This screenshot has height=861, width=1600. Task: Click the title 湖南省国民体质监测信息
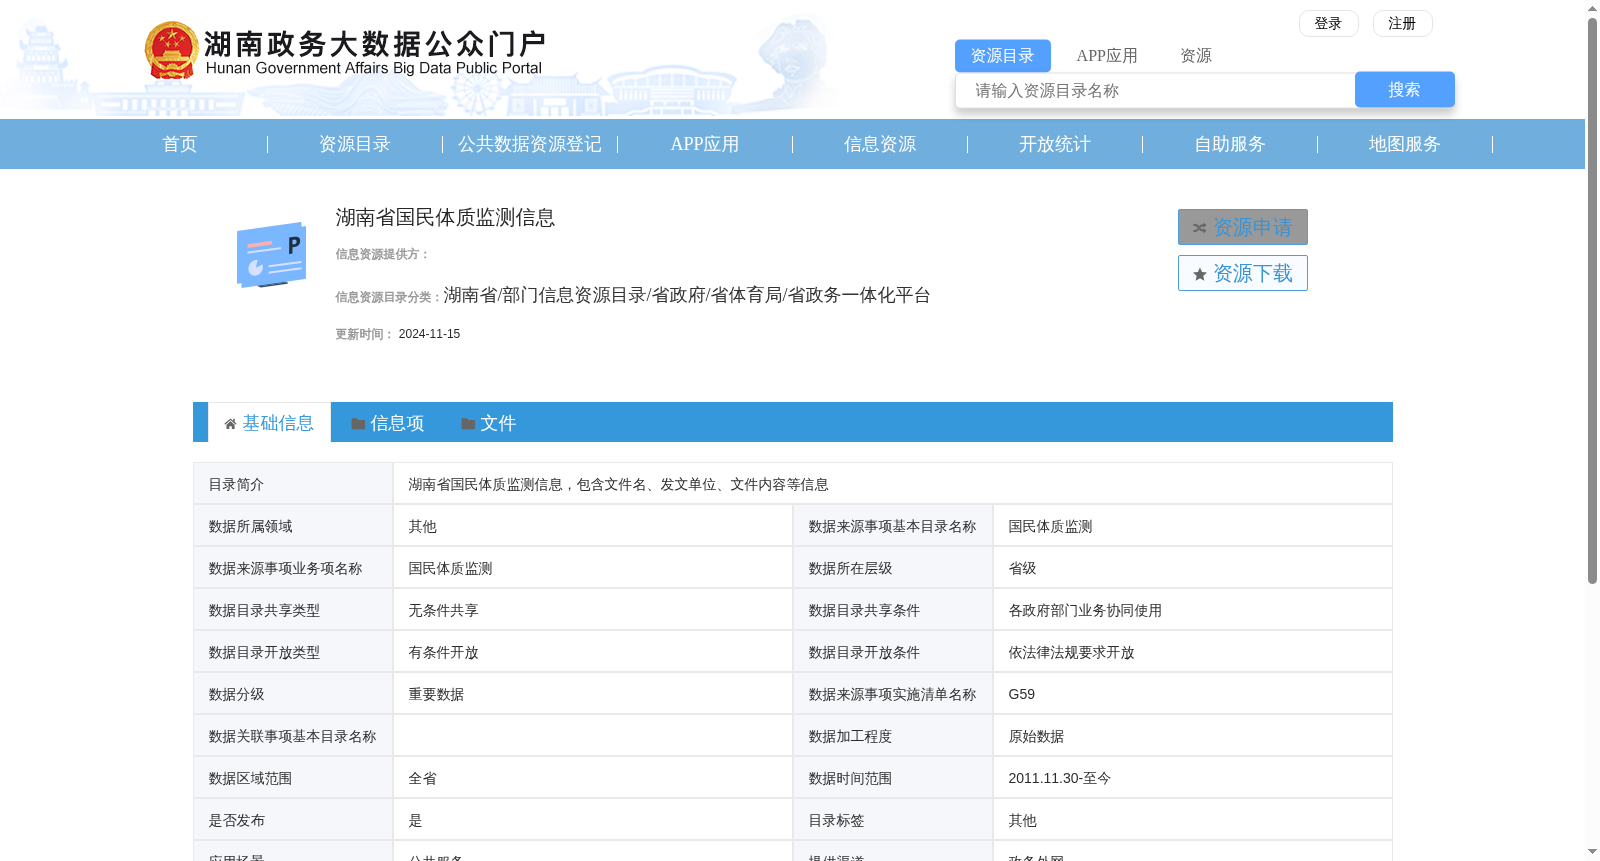tap(445, 218)
